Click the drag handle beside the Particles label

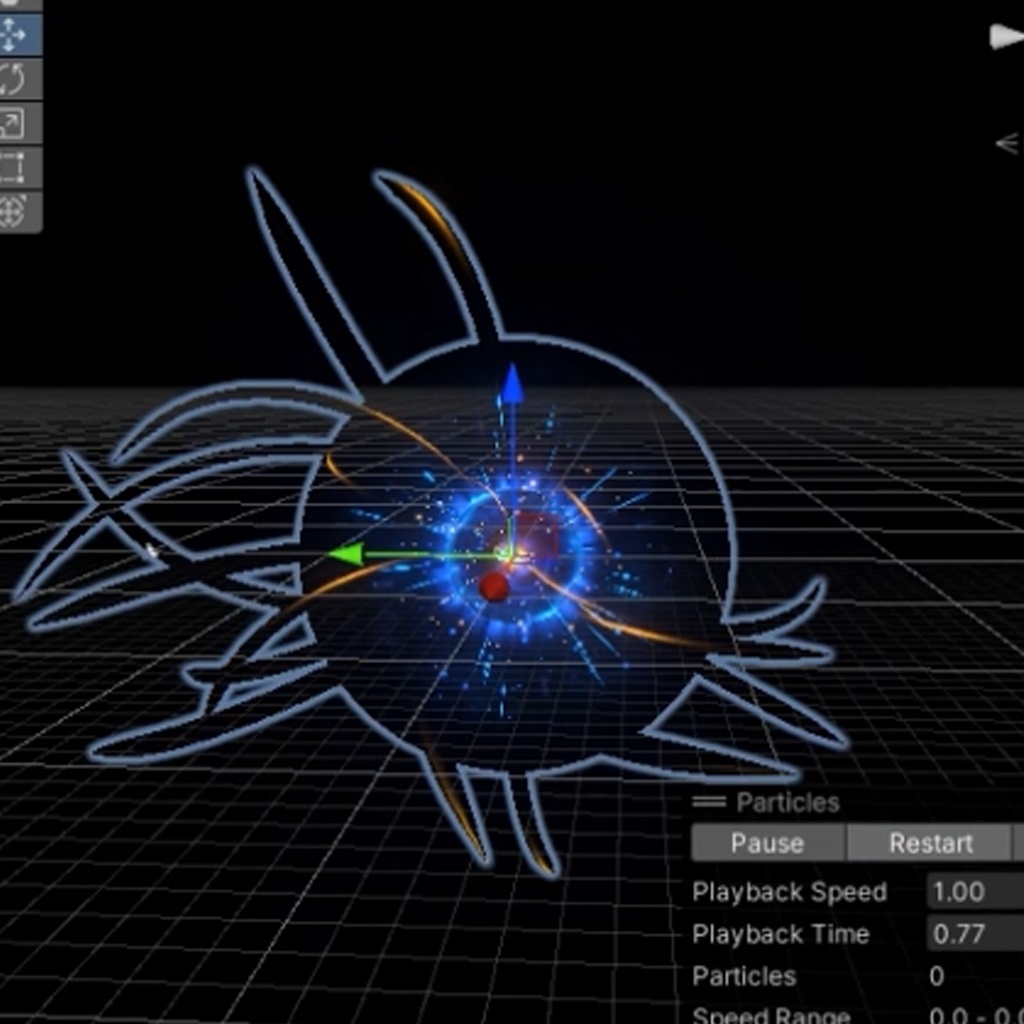710,801
